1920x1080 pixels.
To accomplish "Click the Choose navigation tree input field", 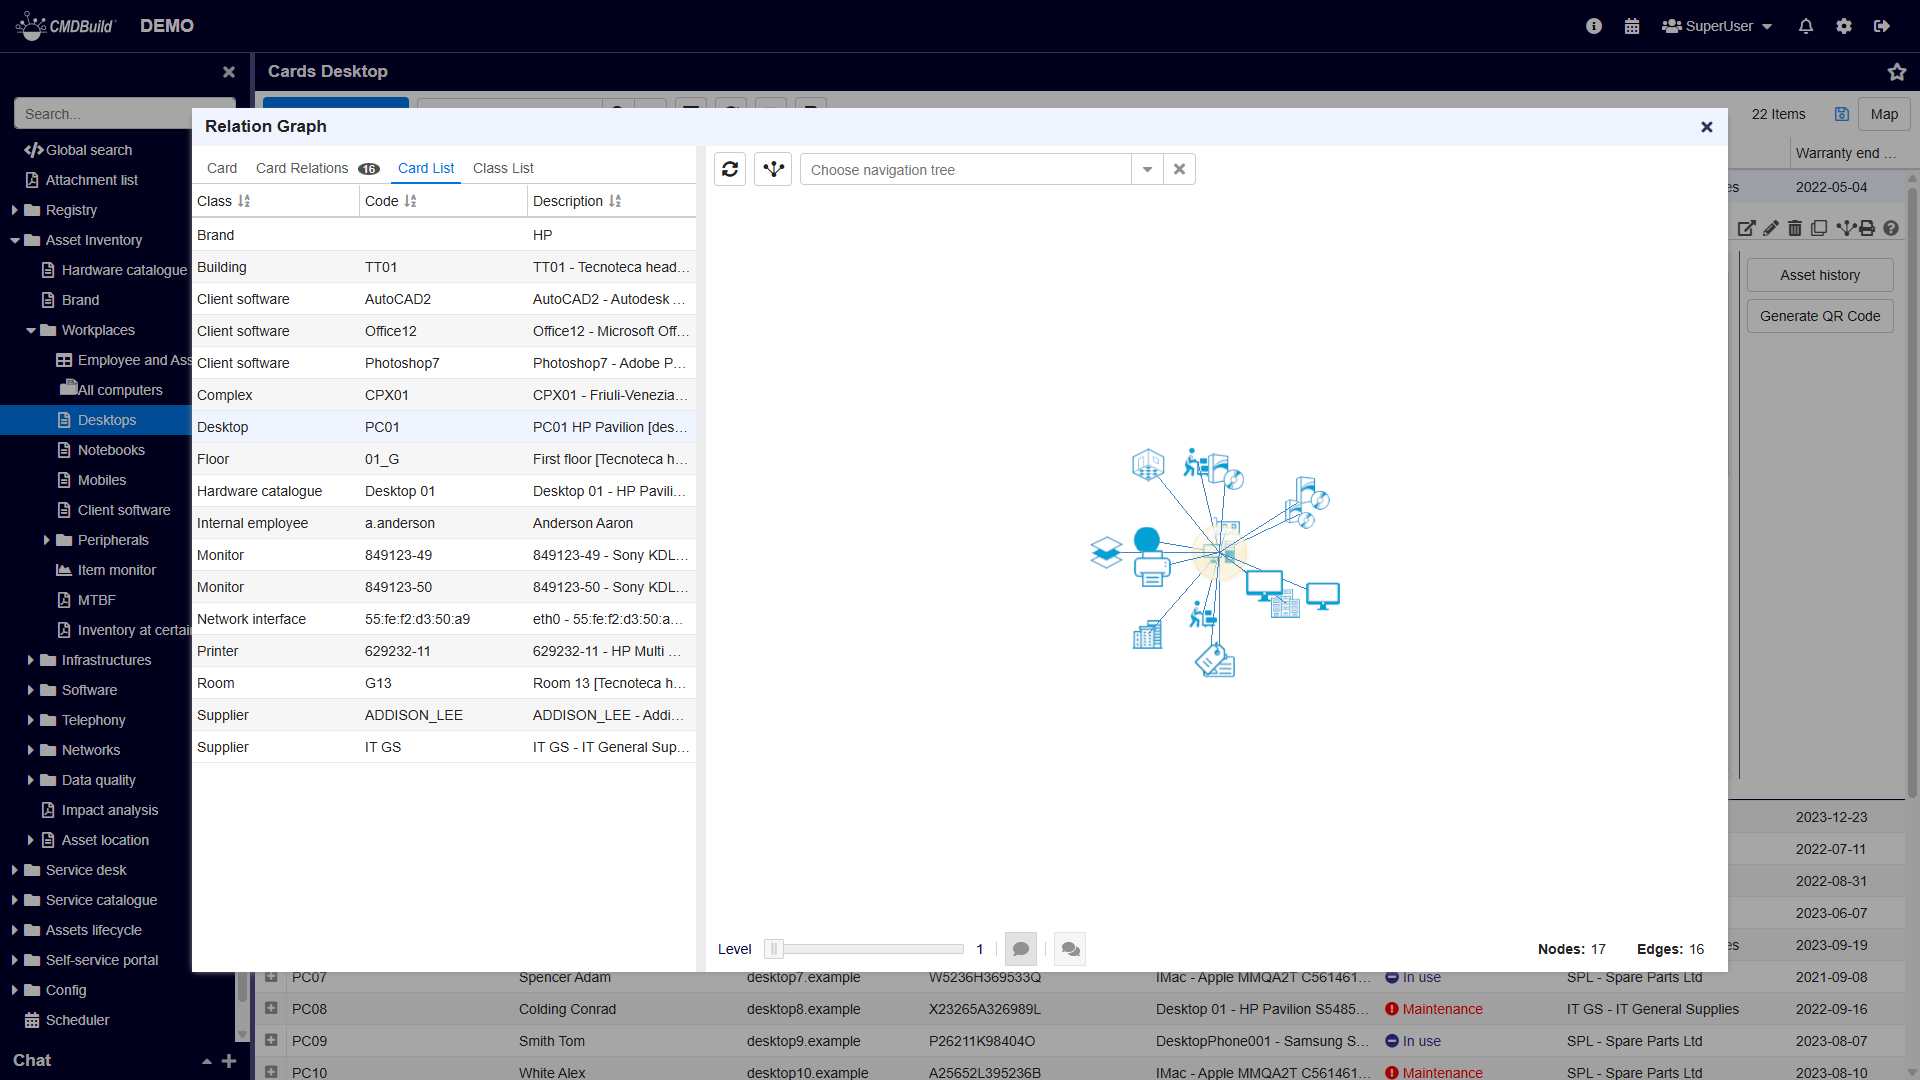I will (965, 169).
